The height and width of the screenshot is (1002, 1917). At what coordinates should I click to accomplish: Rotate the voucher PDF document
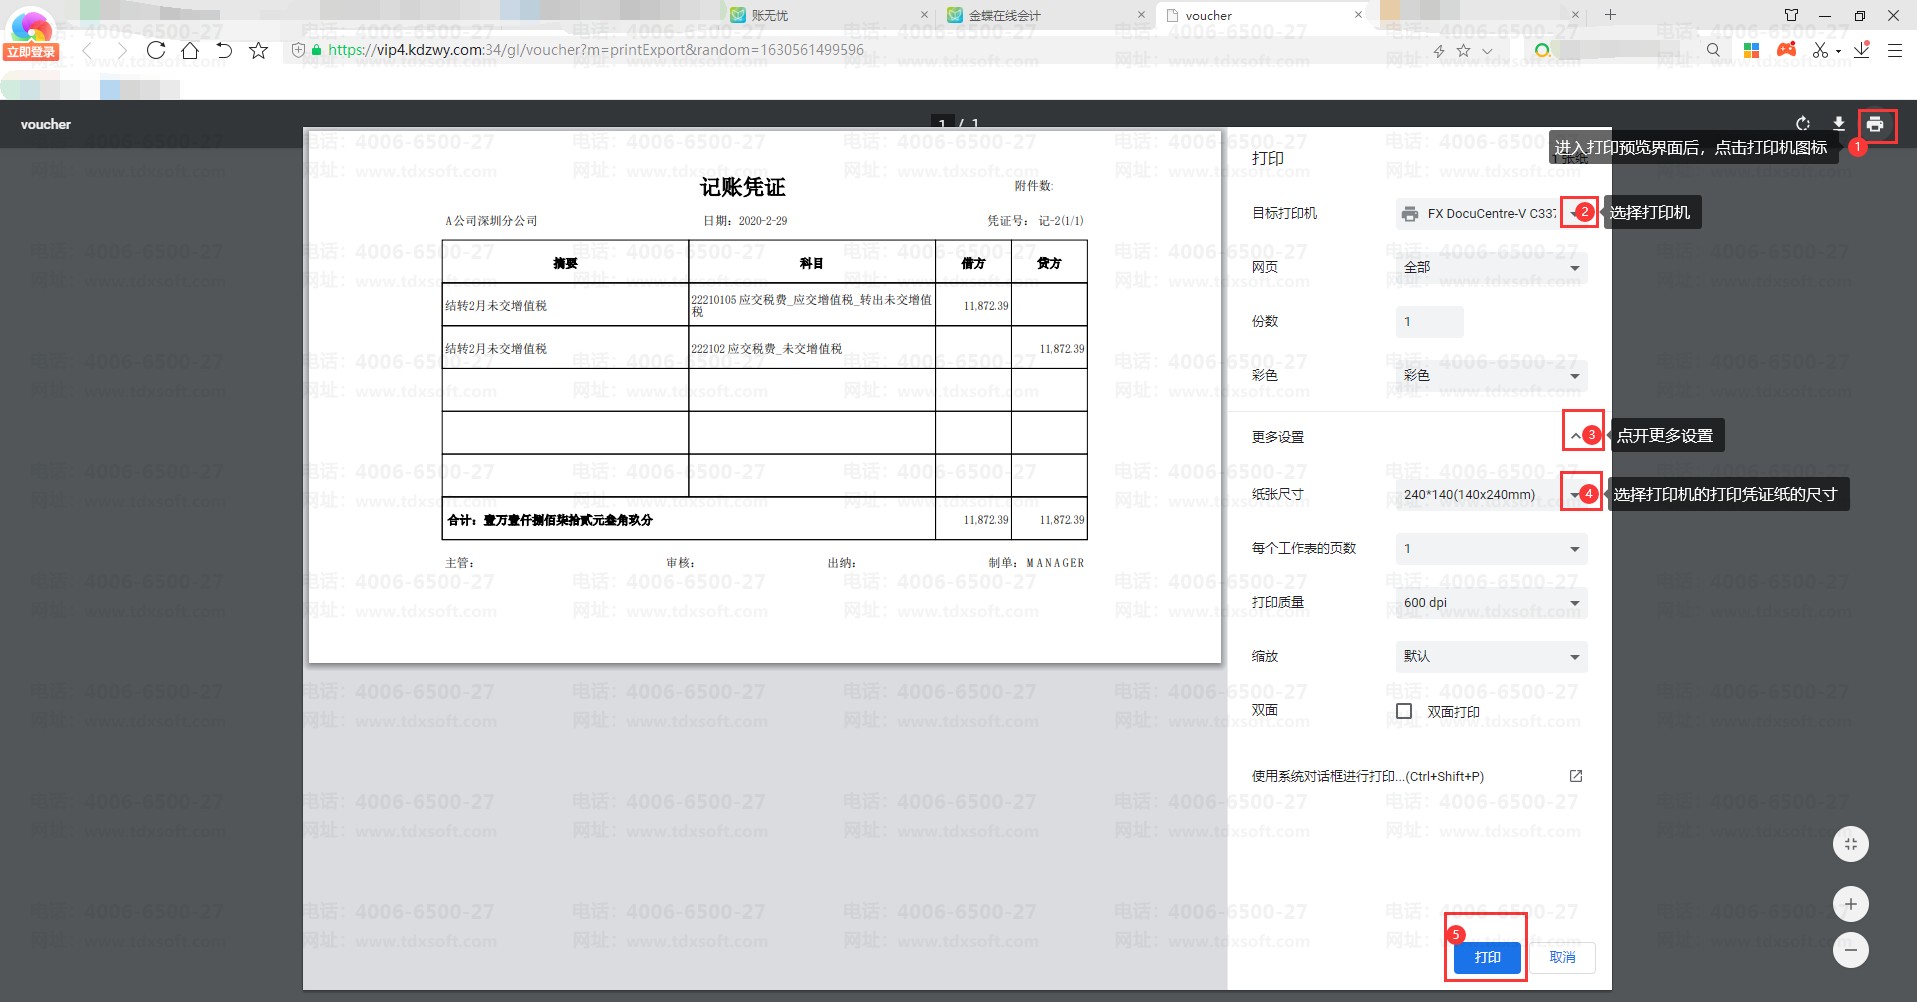click(x=1802, y=124)
